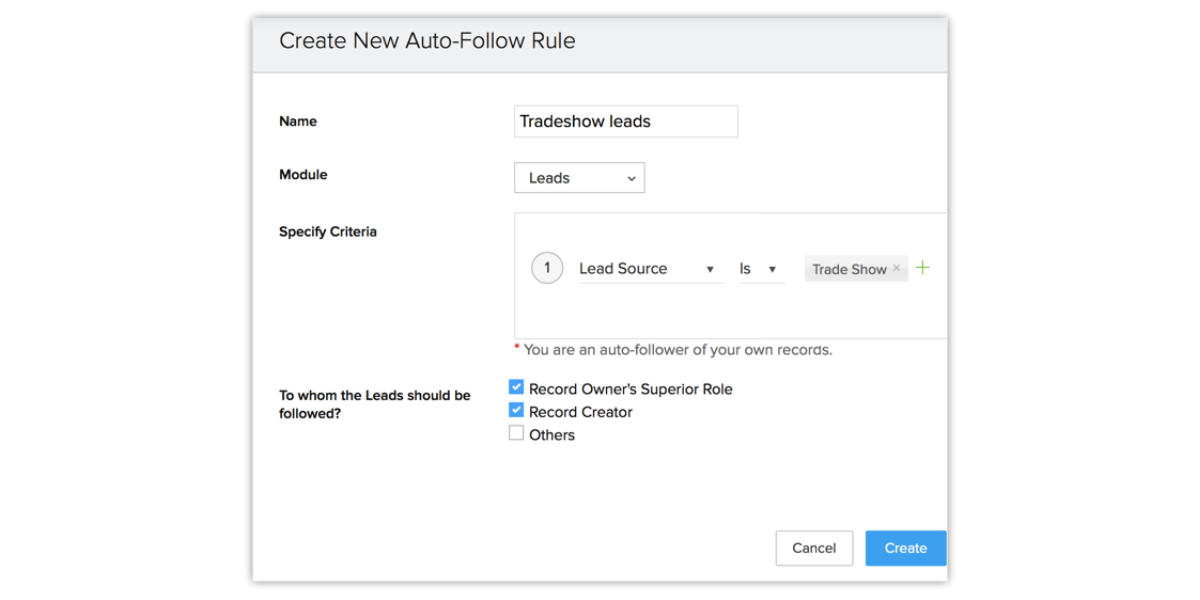Click the Record Creator label text
This screenshot has width=1200, height=600.
point(581,412)
